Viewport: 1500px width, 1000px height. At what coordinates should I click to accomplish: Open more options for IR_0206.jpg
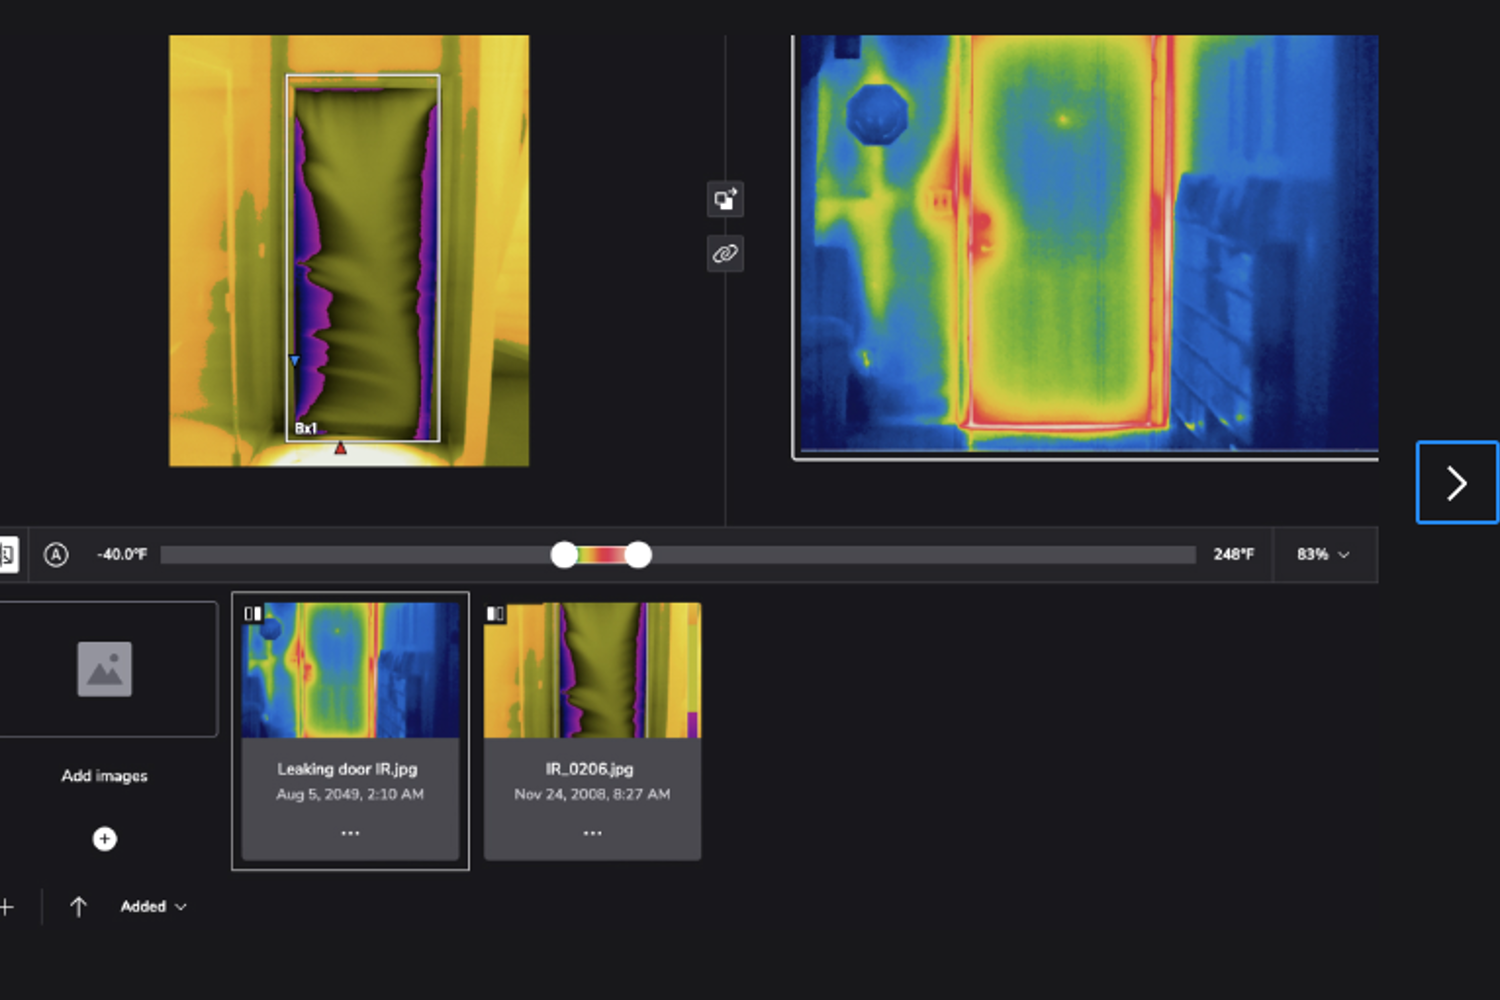click(x=592, y=832)
